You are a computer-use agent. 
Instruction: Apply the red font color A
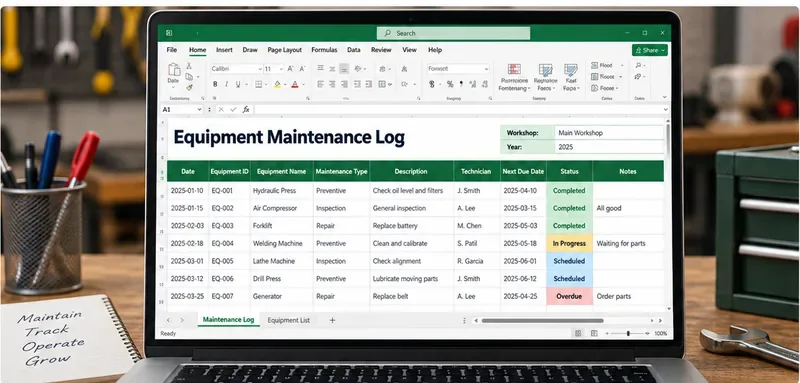click(x=294, y=84)
